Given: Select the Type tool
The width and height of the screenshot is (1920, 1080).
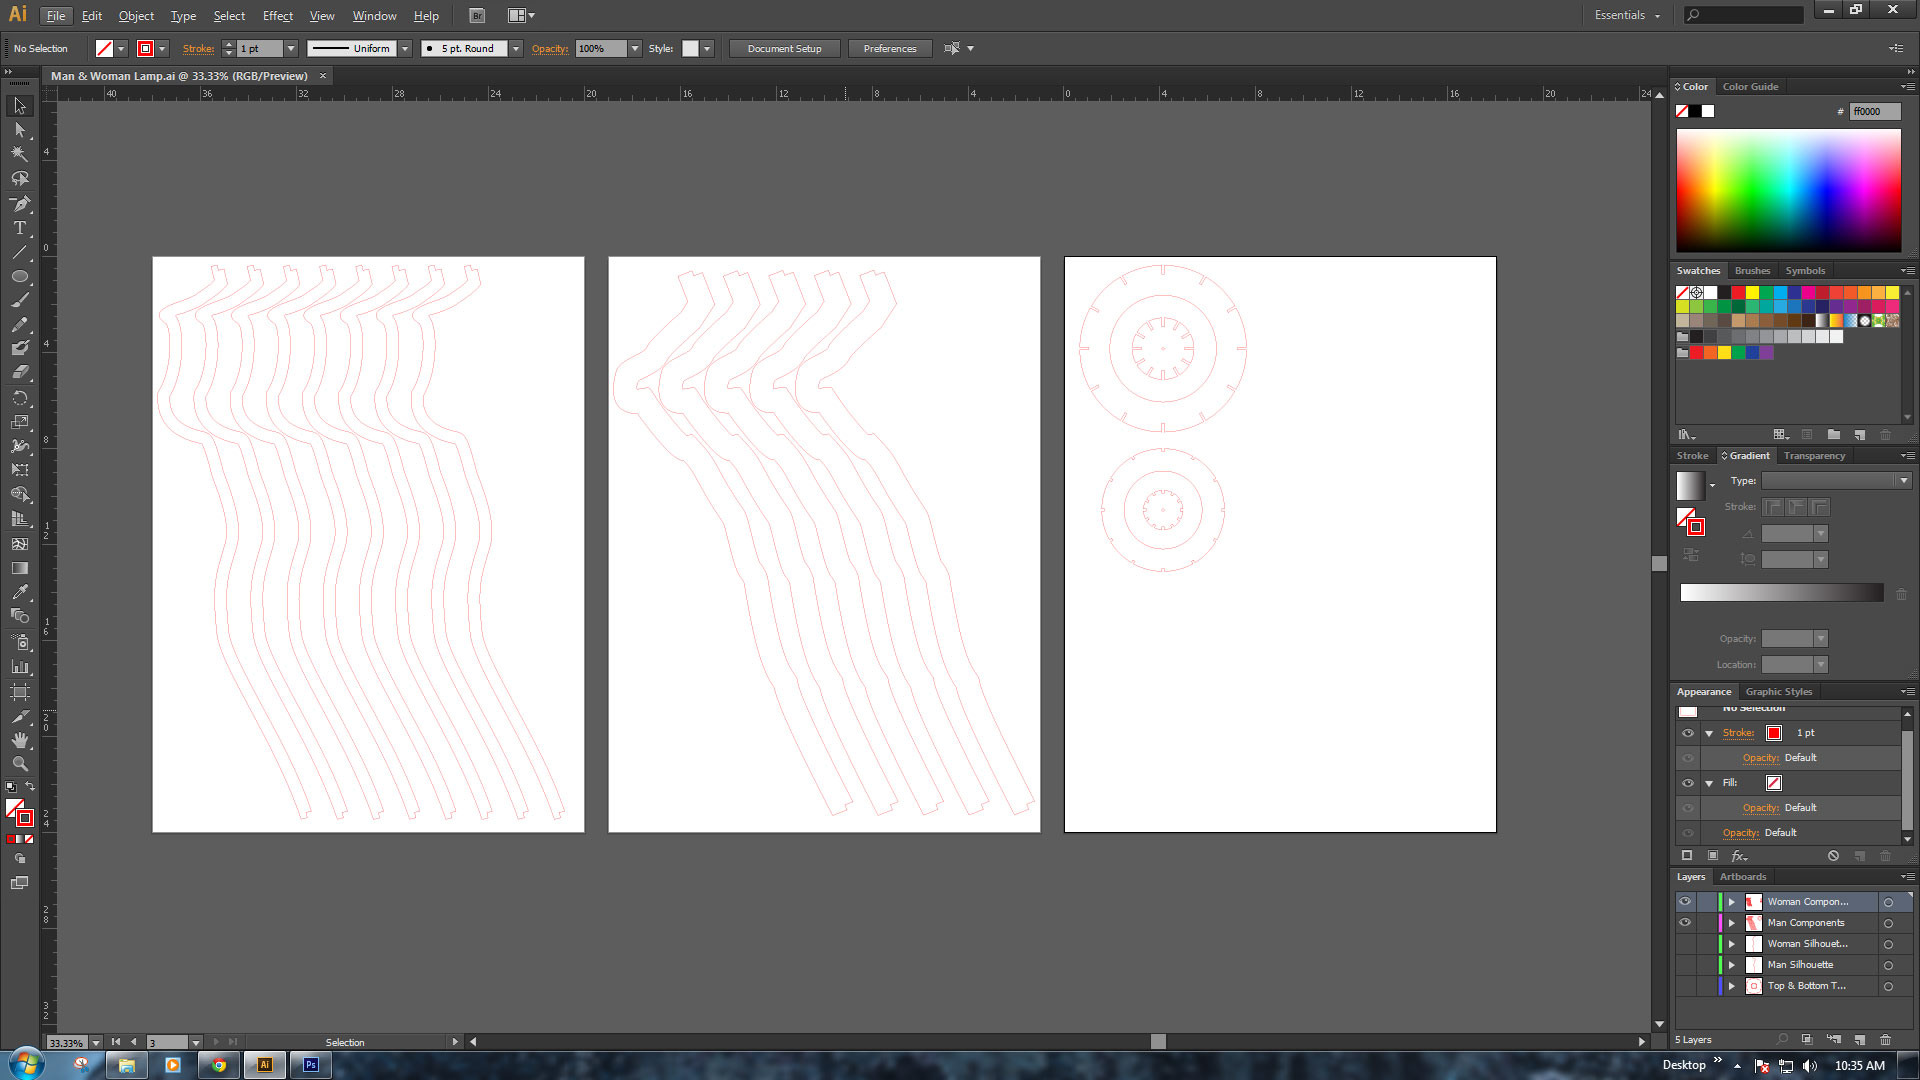Looking at the screenshot, I should [20, 228].
